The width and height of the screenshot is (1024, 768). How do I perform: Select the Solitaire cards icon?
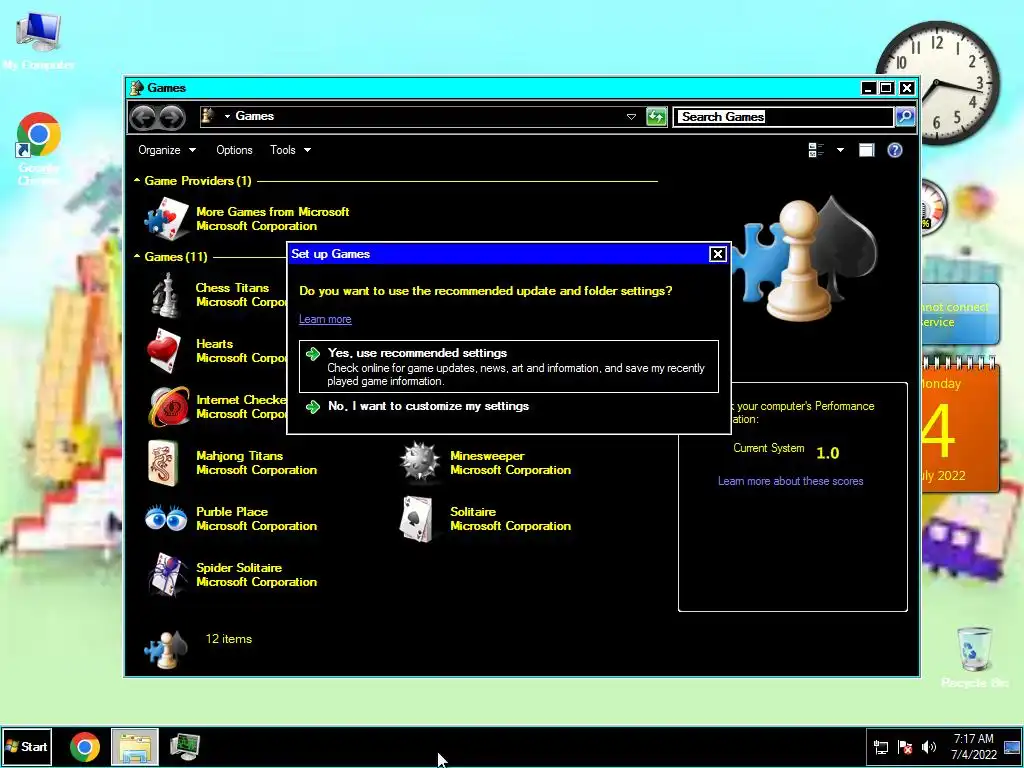pos(417,519)
